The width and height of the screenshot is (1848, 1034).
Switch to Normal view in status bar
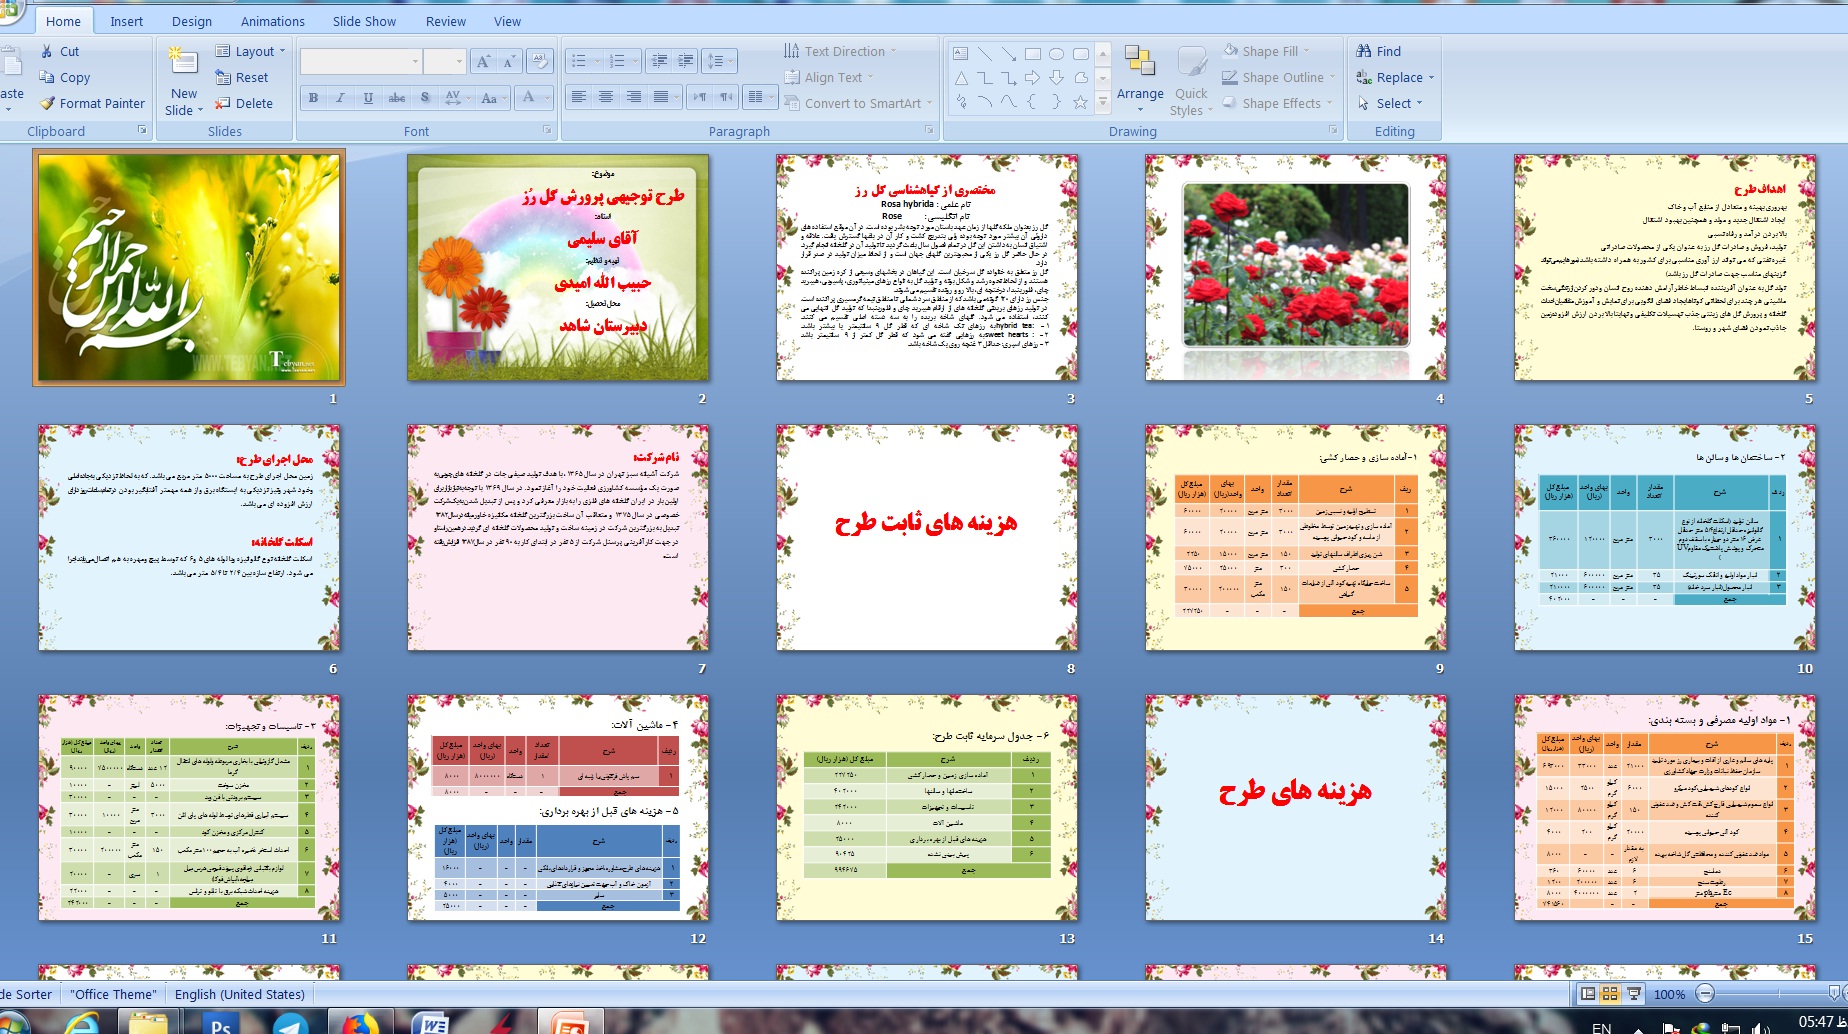1587,994
